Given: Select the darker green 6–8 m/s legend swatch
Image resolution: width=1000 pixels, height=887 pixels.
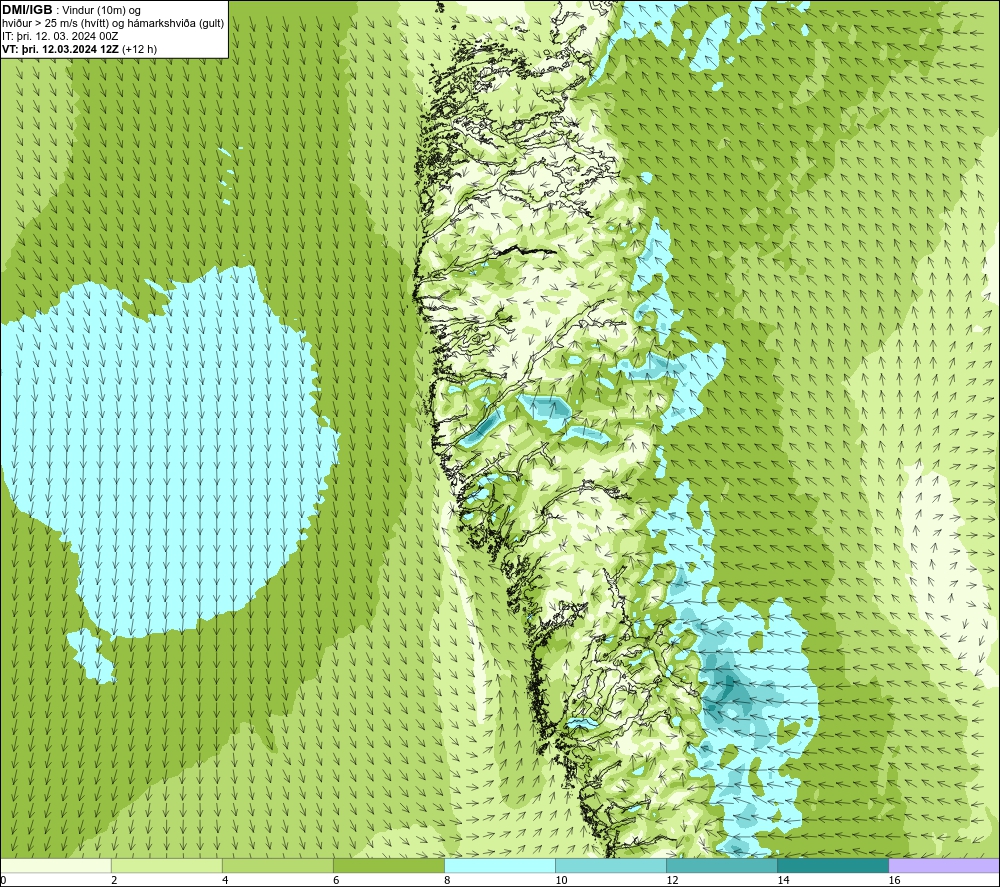Looking at the screenshot, I should pyautogui.click(x=389, y=865).
